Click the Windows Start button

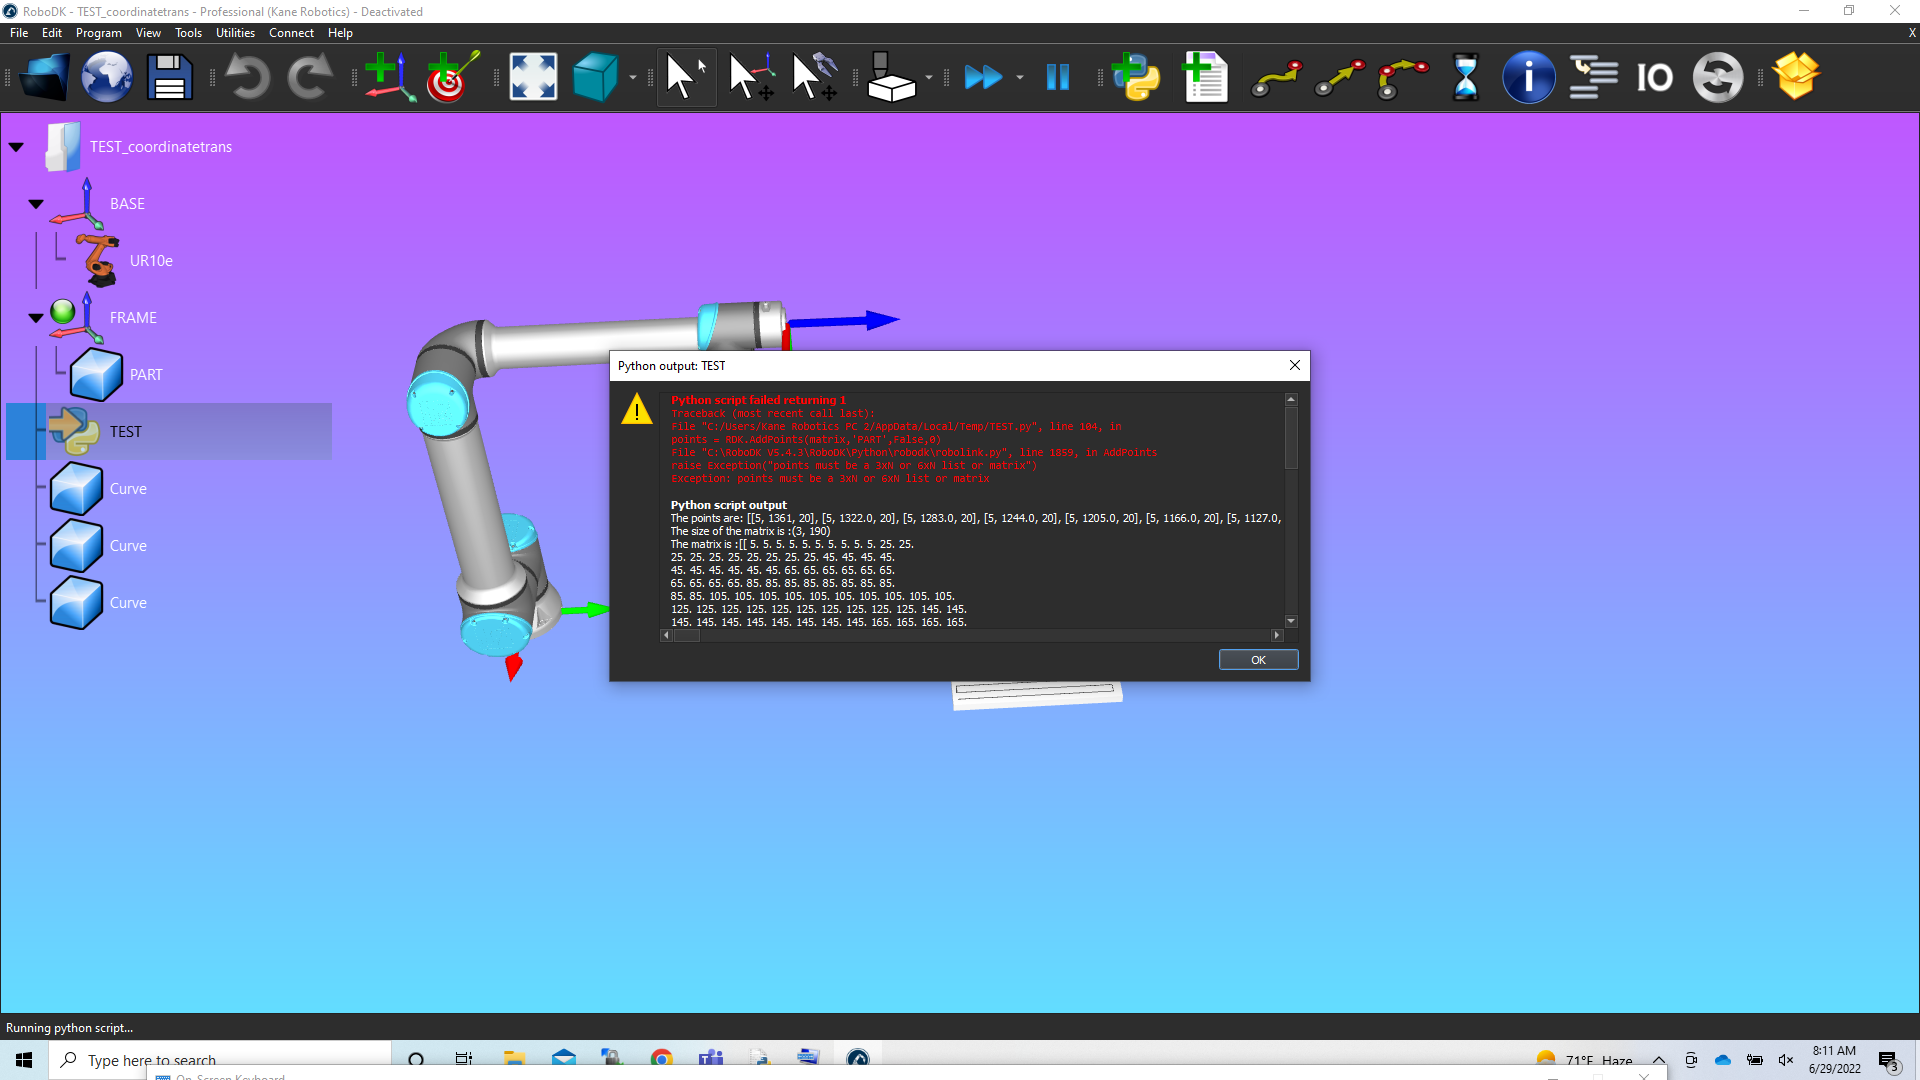[24, 1060]
